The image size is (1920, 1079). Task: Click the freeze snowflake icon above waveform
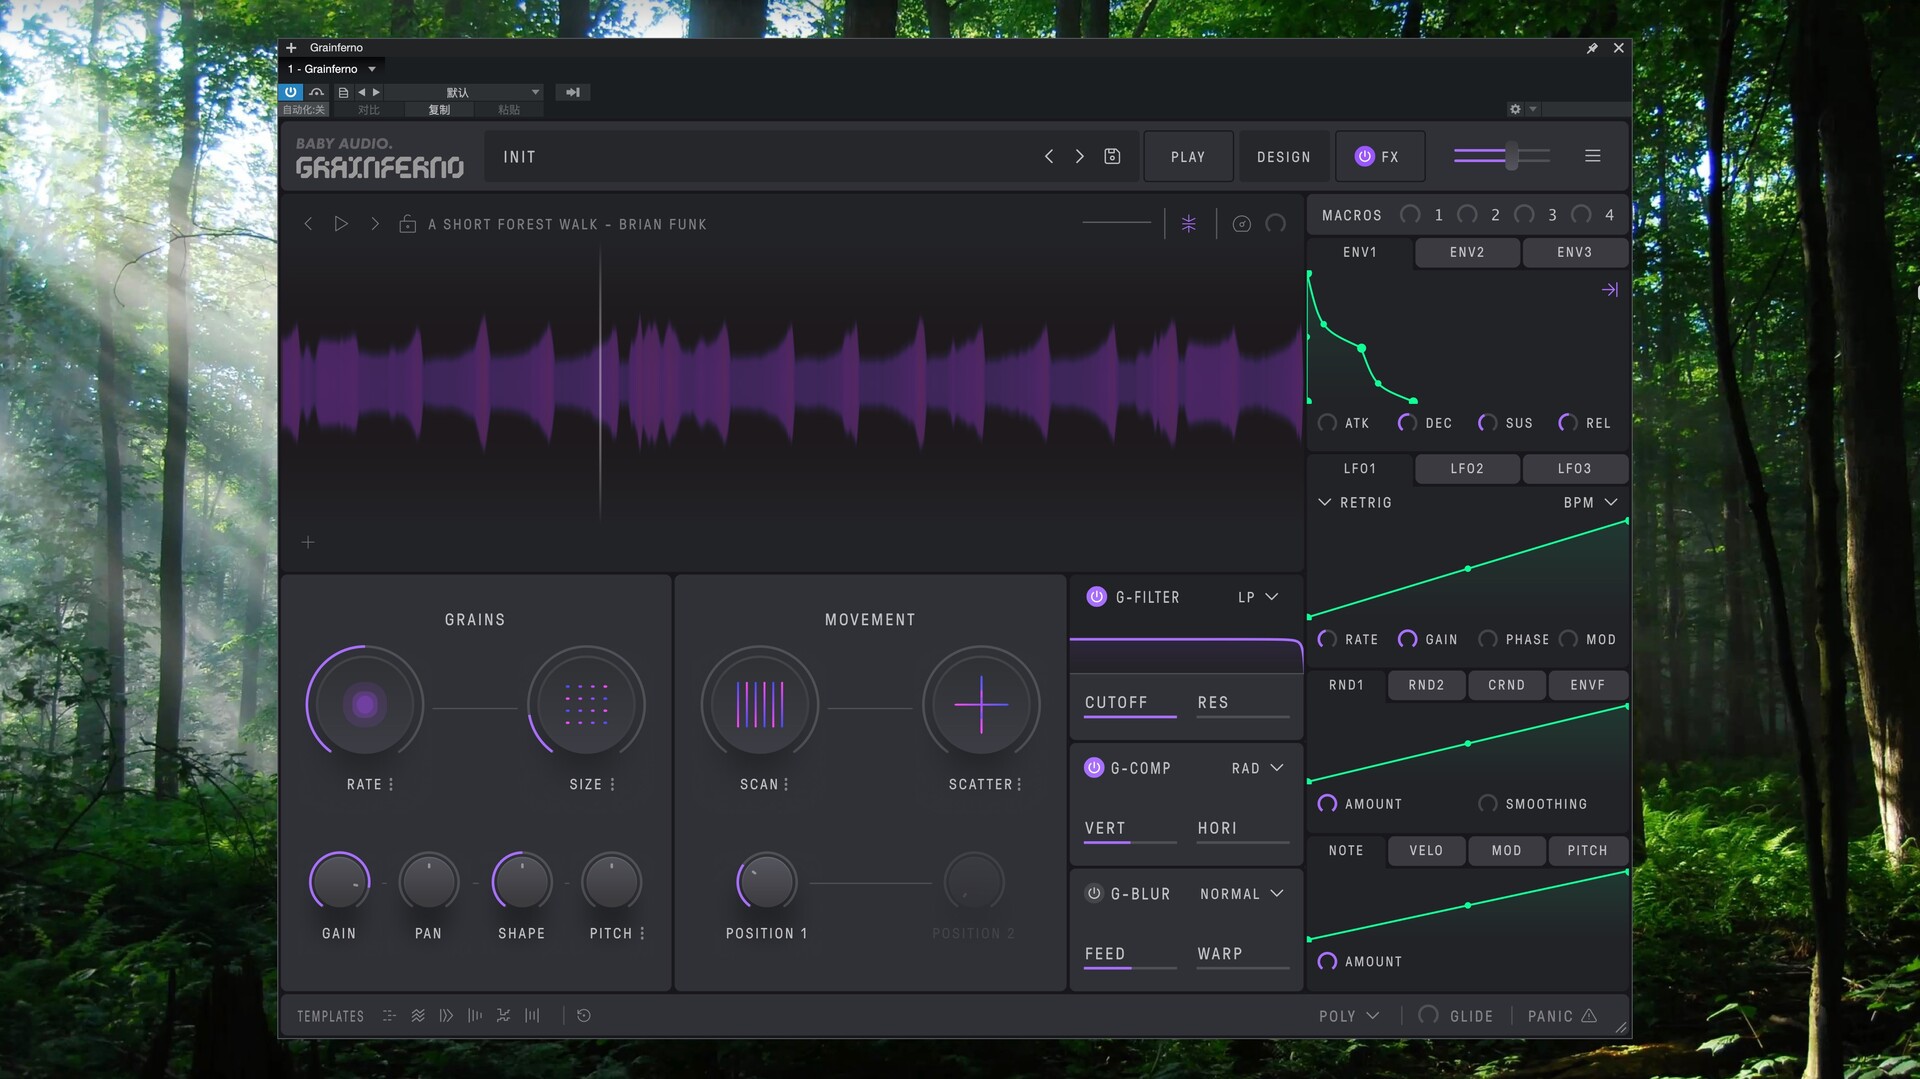(x=1189, y=224)
